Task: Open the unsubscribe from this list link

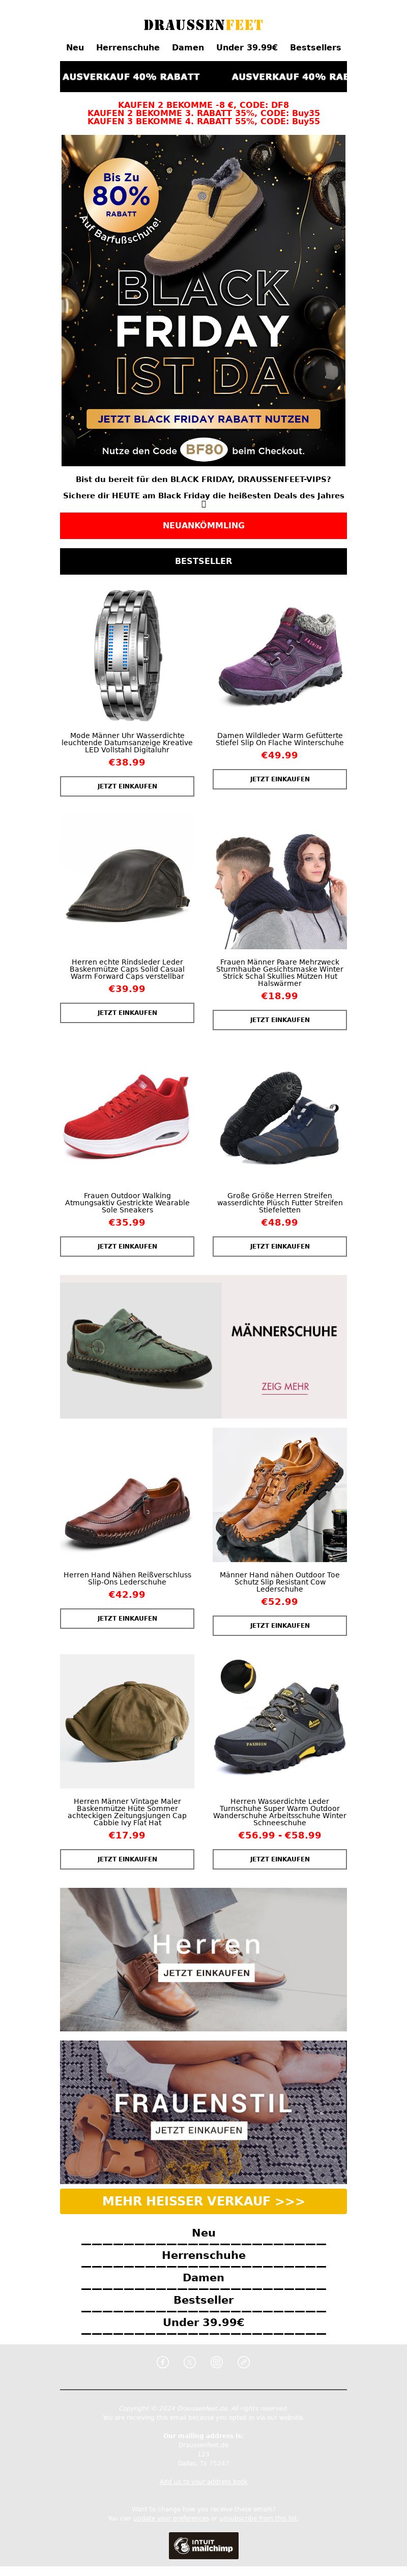Action: 258,2518
